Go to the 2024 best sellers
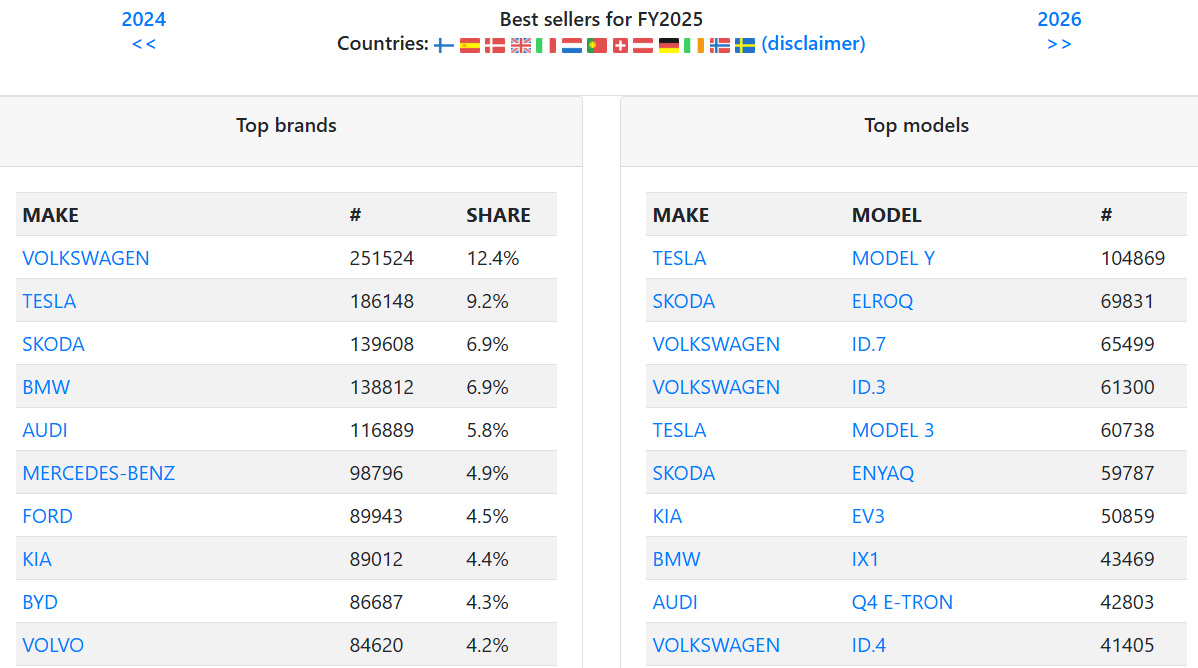Image resolution: width=1198 pixels, height=668 pixels. tap(144, 19)
